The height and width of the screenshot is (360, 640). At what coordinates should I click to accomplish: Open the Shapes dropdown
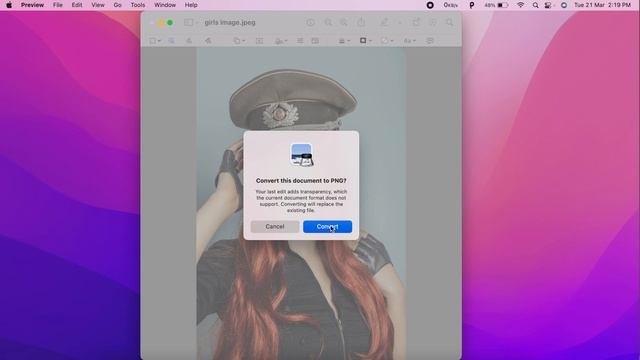click(x=239, y=41)
